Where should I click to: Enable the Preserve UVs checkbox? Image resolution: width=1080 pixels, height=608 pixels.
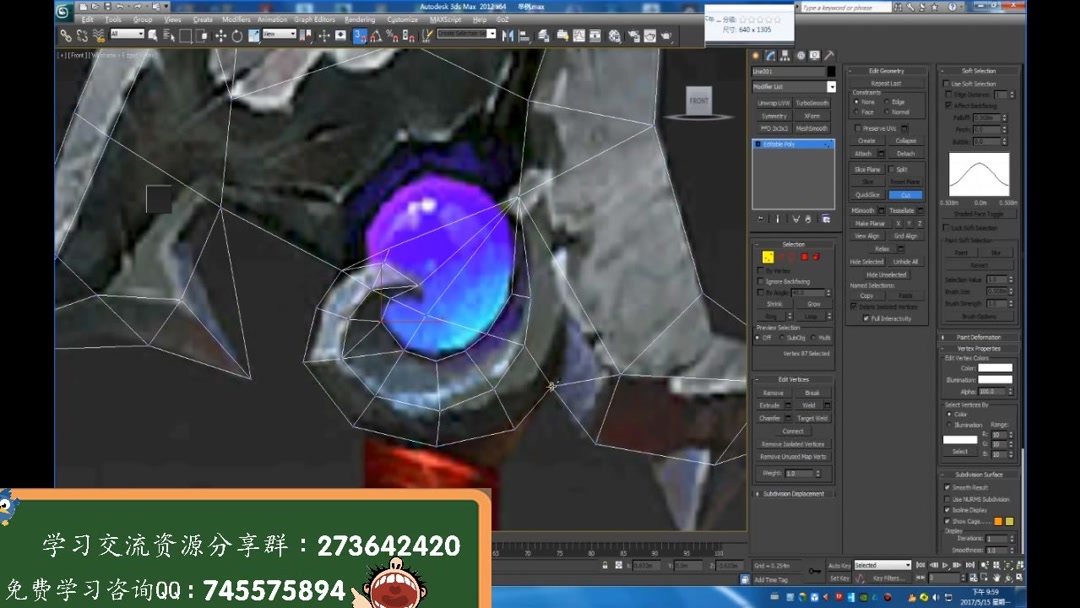(x=858, y=127)
